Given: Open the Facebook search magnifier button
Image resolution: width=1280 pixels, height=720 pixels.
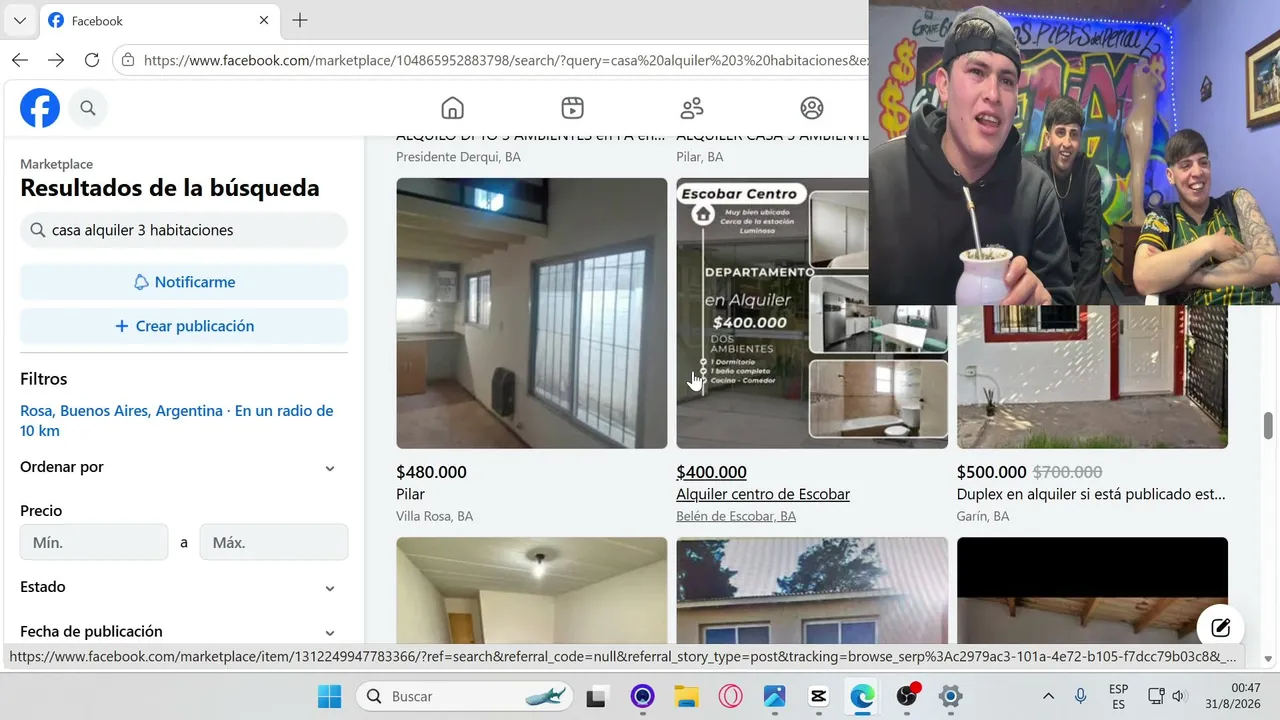Looking at the screenshot, I should [88, 108].
